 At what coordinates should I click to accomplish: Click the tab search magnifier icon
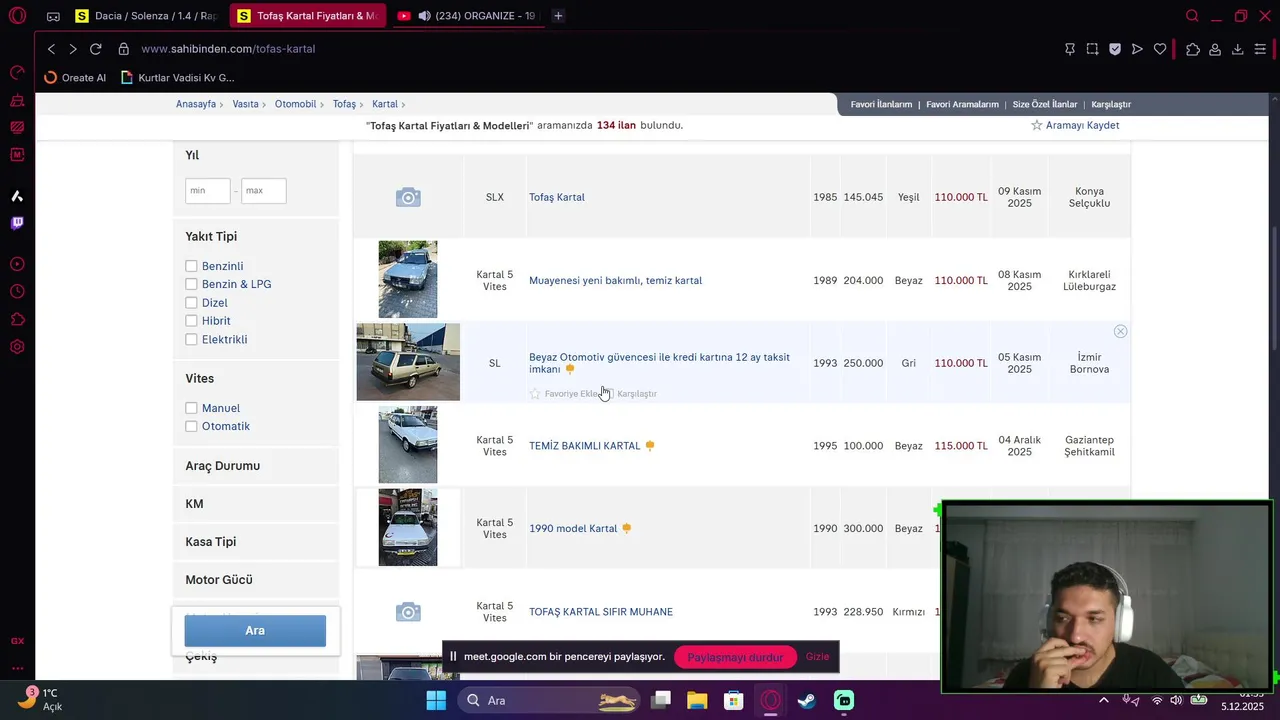[1192, 16]
